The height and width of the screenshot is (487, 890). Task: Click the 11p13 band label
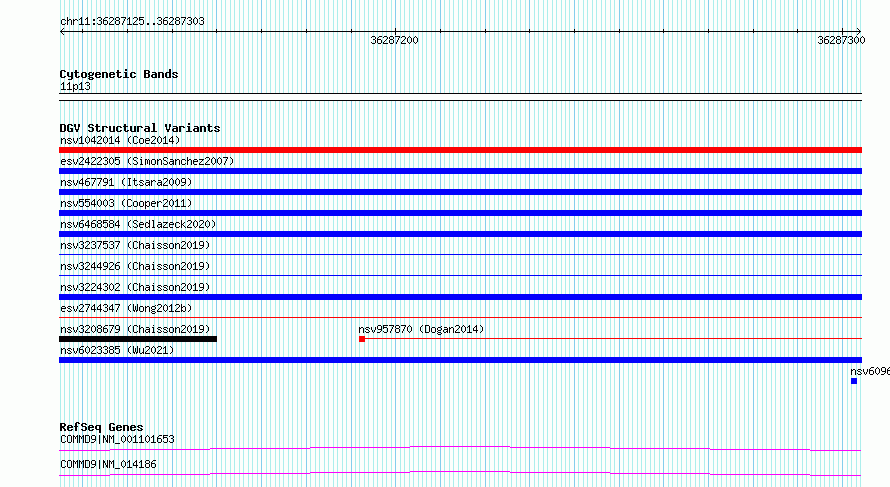[75, 86]
